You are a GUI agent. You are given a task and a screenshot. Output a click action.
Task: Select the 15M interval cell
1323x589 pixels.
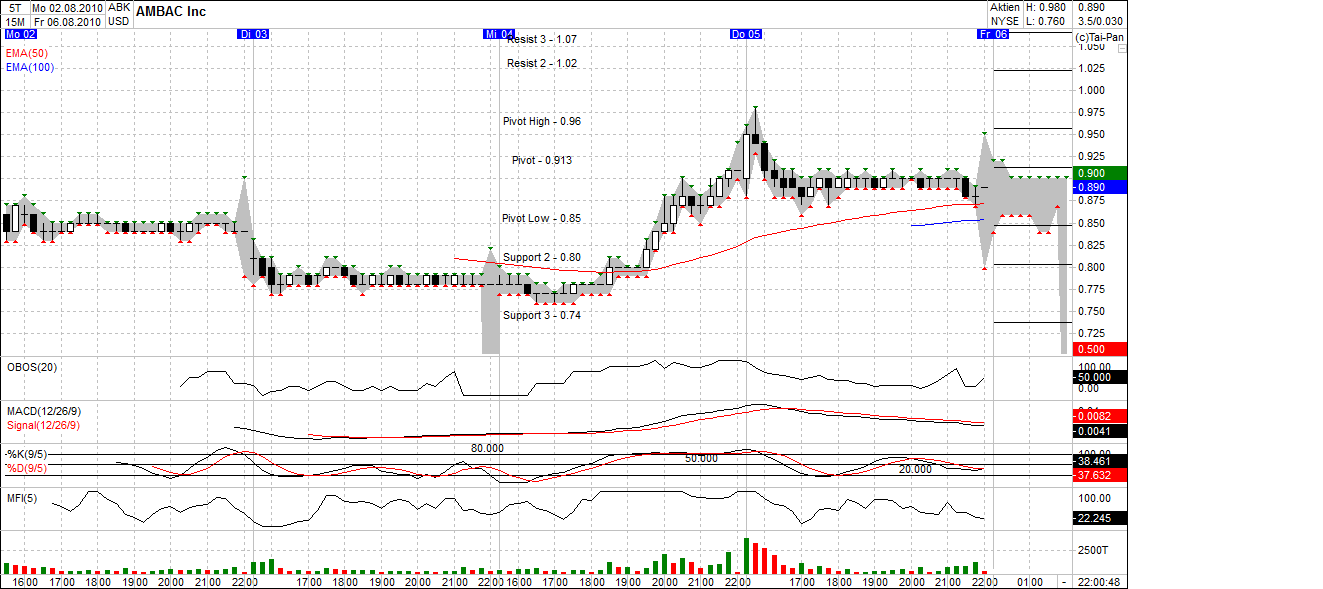(x=14, y=21)
